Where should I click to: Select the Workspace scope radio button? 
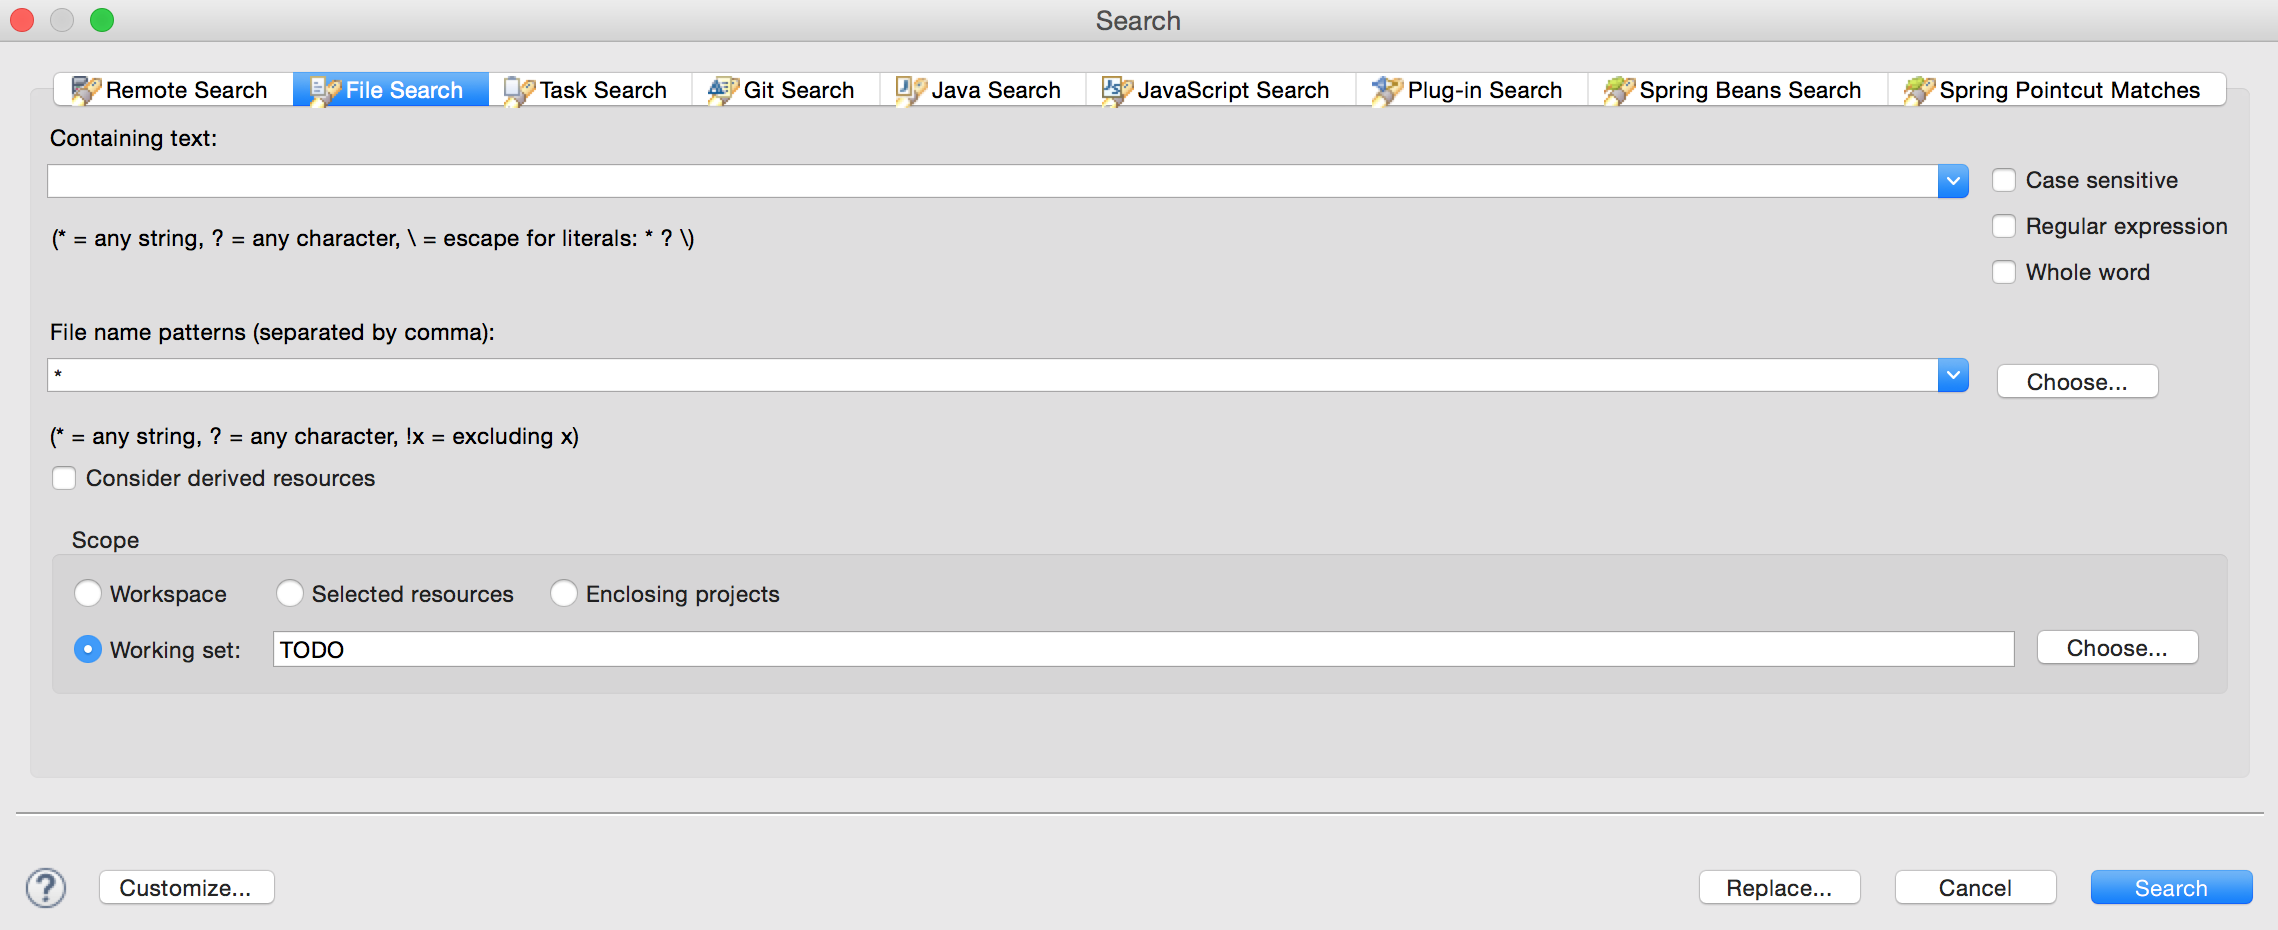click(x=88, y=593)
